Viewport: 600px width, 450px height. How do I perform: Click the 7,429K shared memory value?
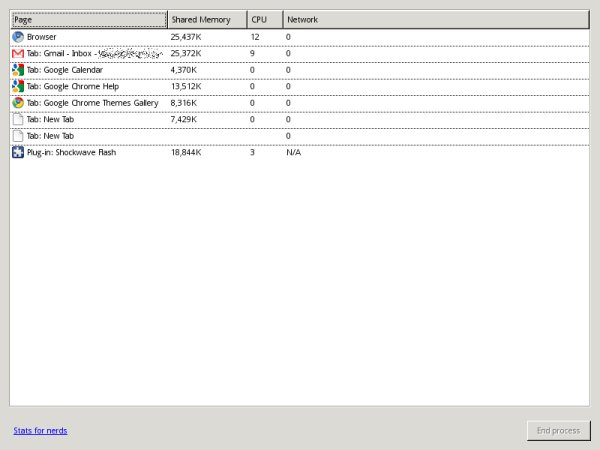[x=184, y=119]
